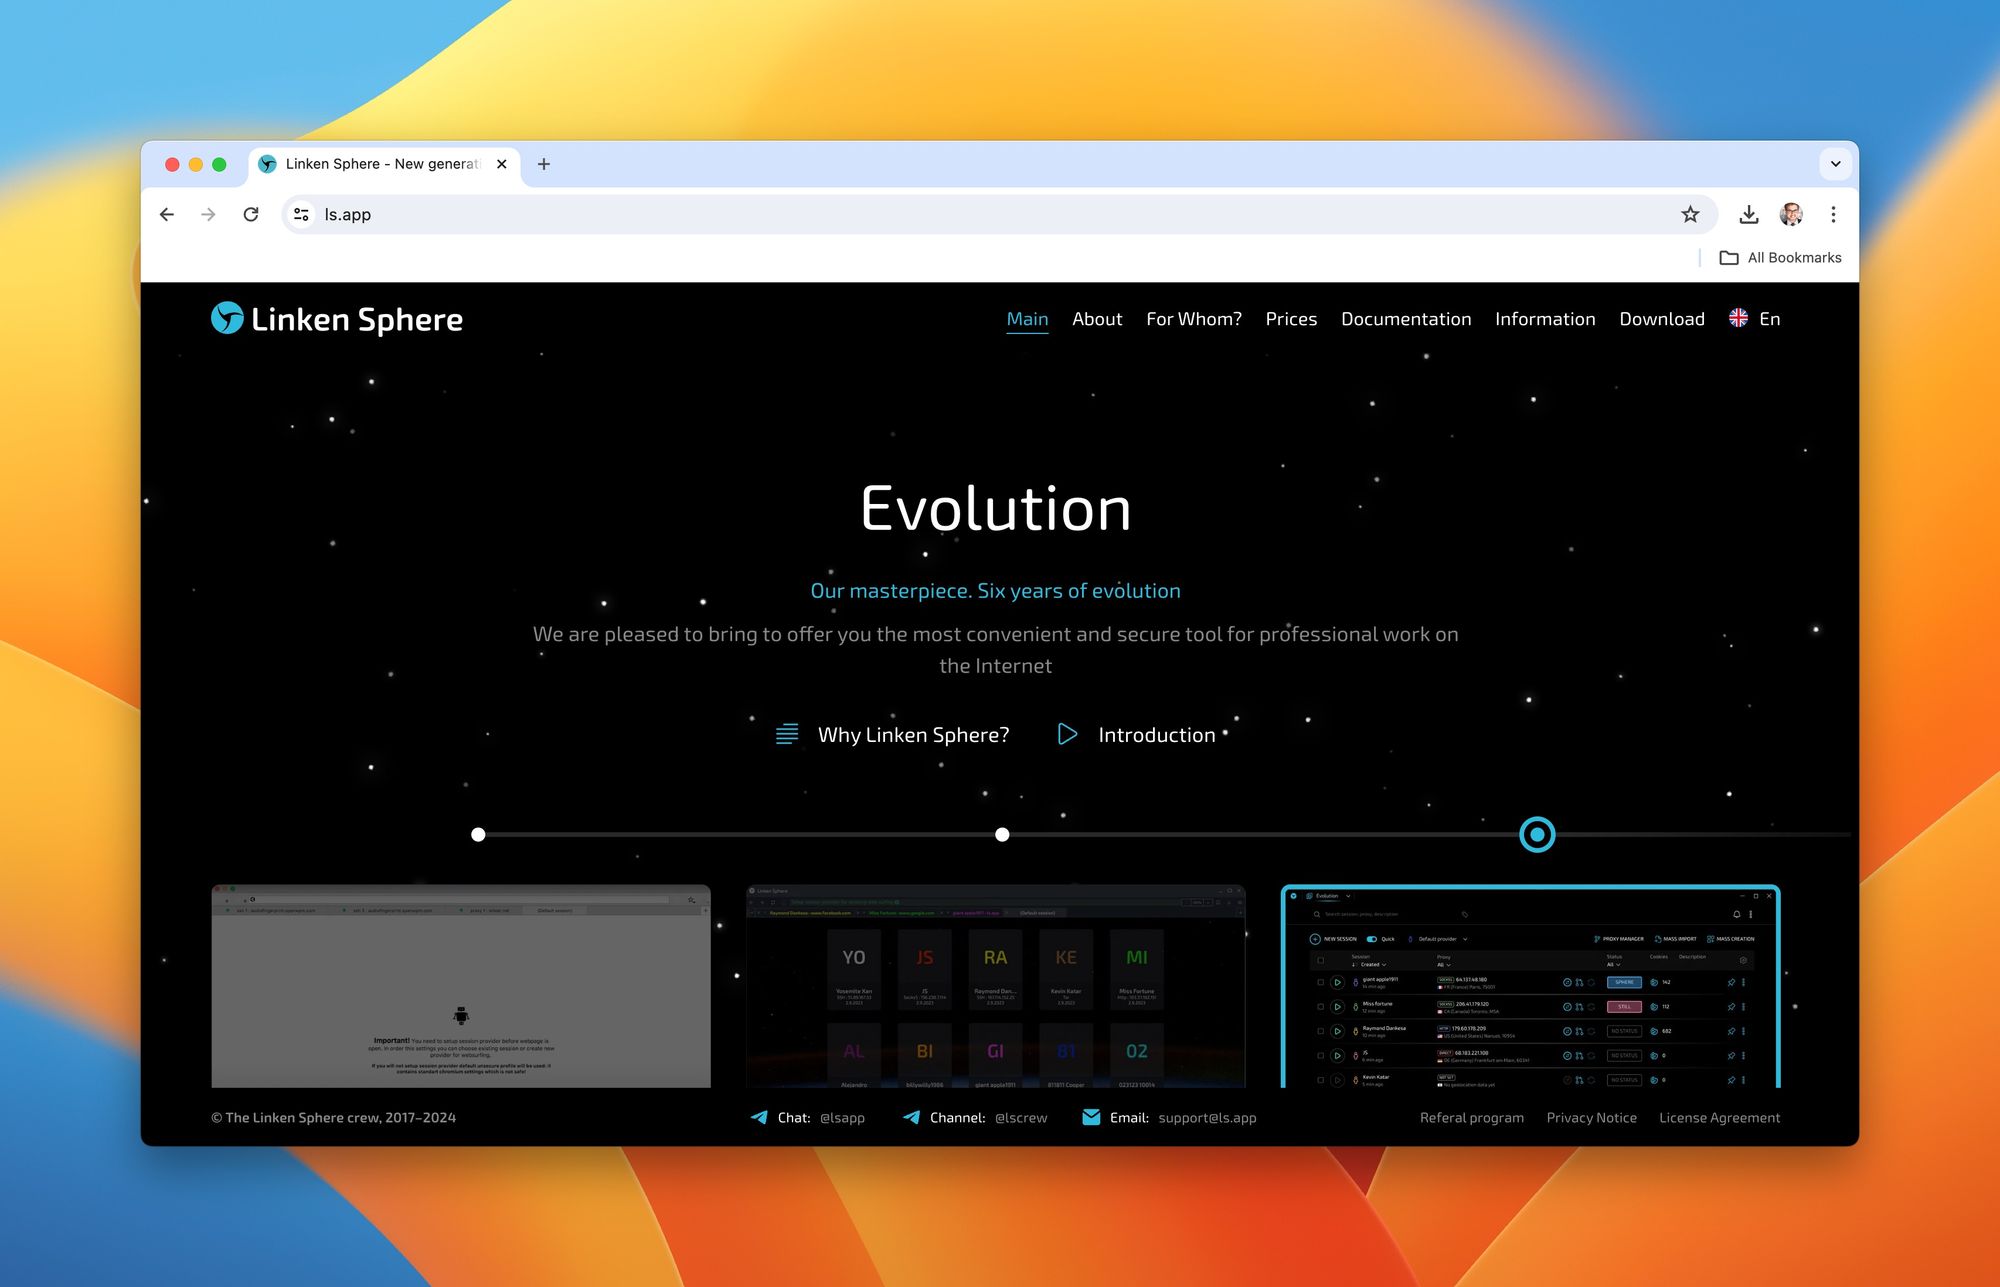This screenshot has height=1287, width=2000.
Task: Close the Linken Sphere browser tab
Action: (502, 164)
